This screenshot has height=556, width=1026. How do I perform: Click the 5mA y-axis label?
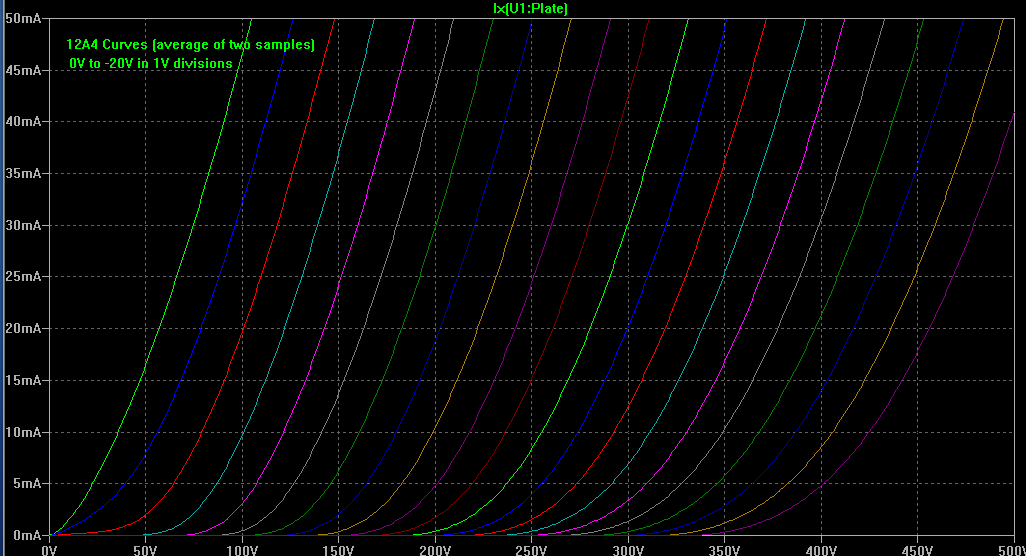click(x=27, y=483)
